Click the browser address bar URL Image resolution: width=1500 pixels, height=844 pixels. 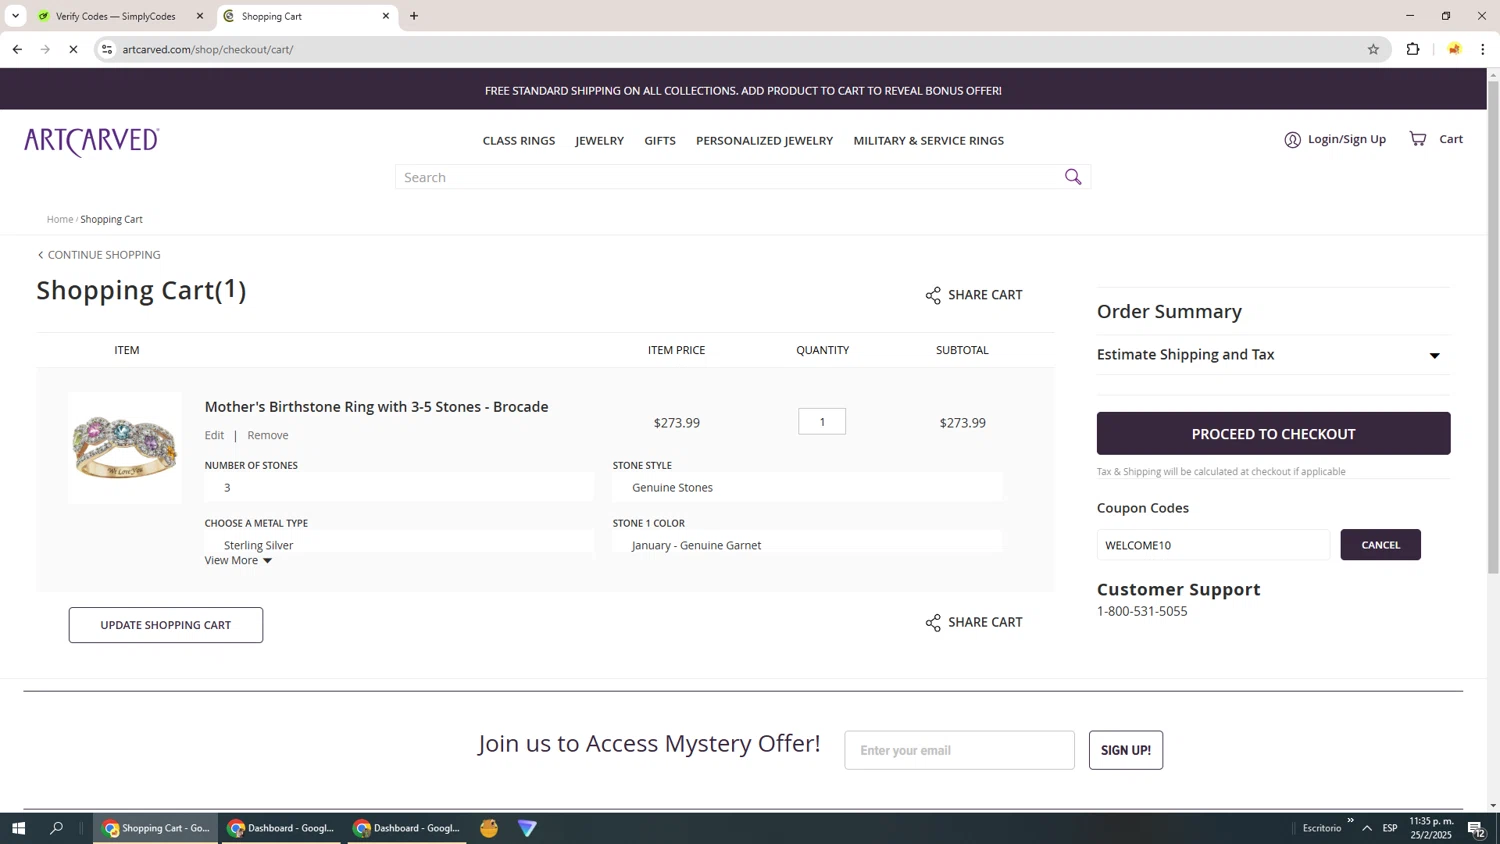pos(208,49)
